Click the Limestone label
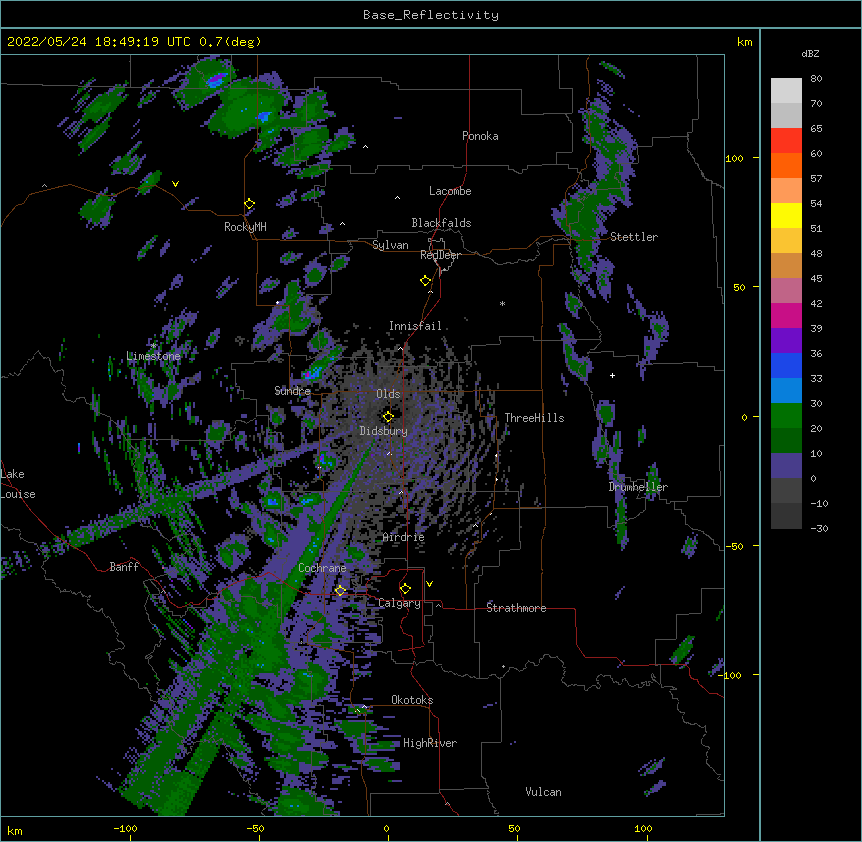Image resolution: width=862 pixels, height=842 pixels. [153, 356]
